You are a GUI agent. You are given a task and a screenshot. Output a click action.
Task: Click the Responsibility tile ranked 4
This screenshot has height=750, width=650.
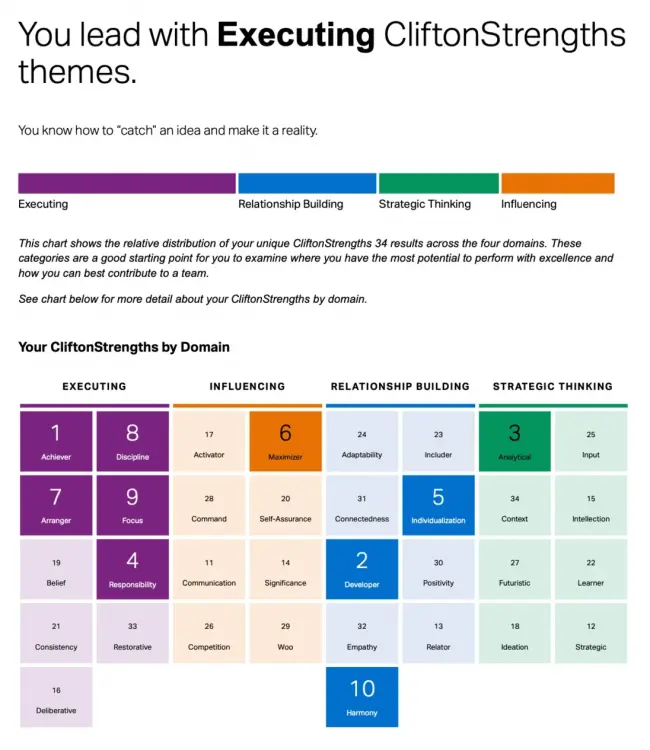pos(132,569)
